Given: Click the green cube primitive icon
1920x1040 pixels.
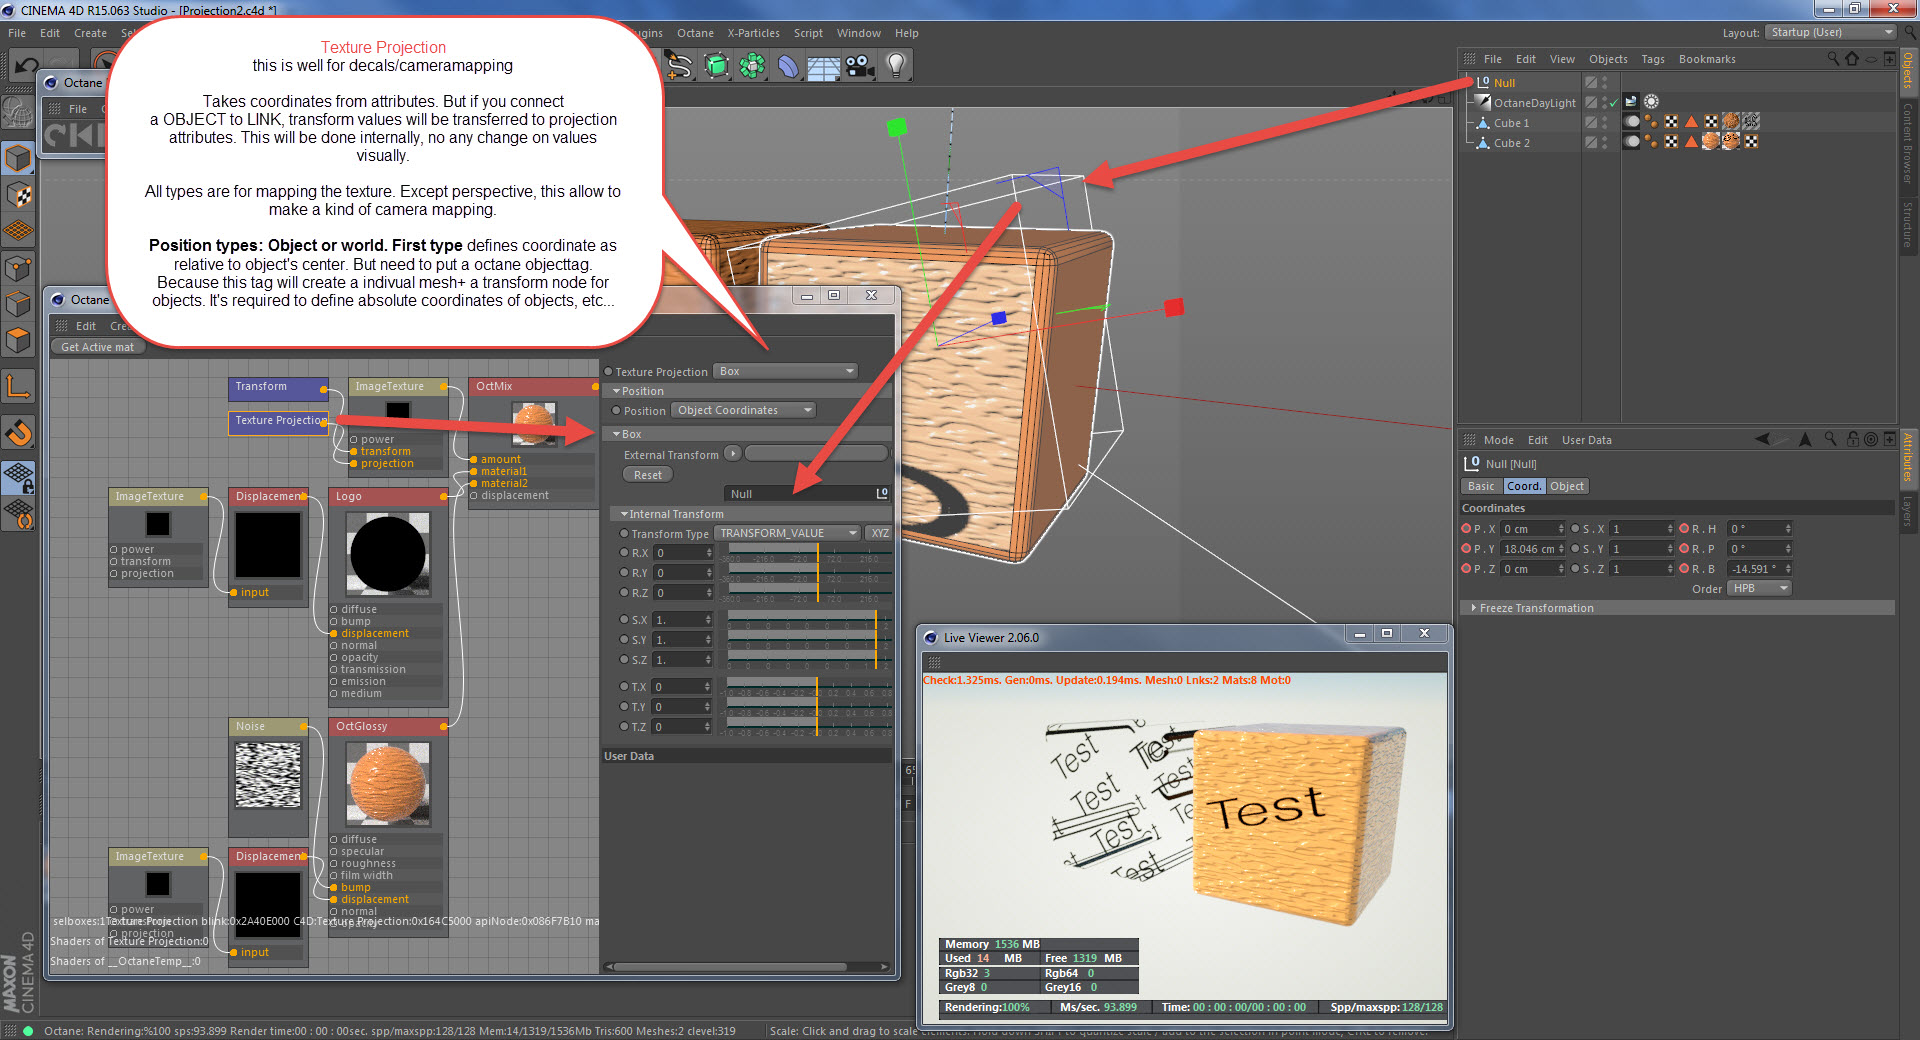Looking at the screenshot, I should (x=716, y=66).
